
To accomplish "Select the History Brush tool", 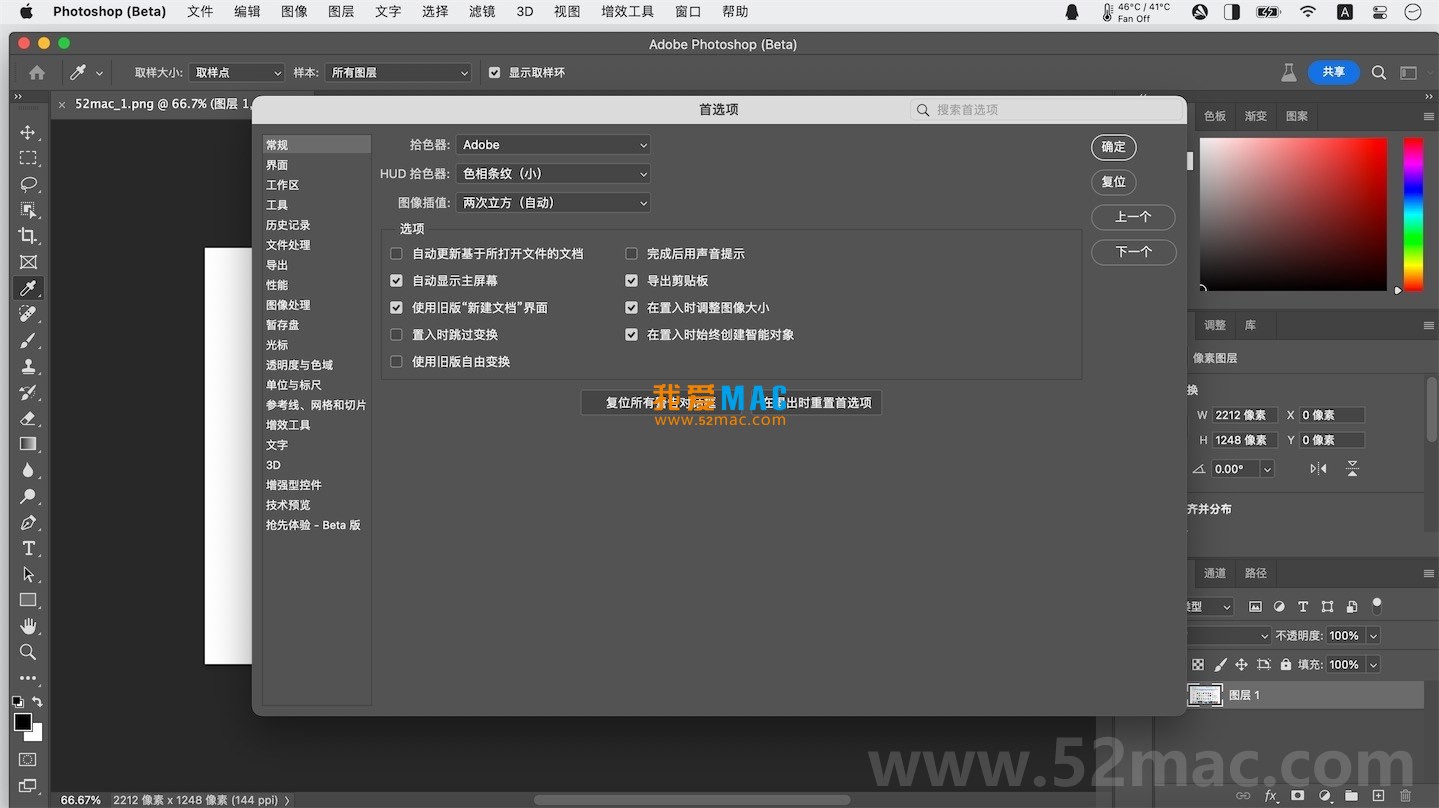I will [x=28, y=392].
